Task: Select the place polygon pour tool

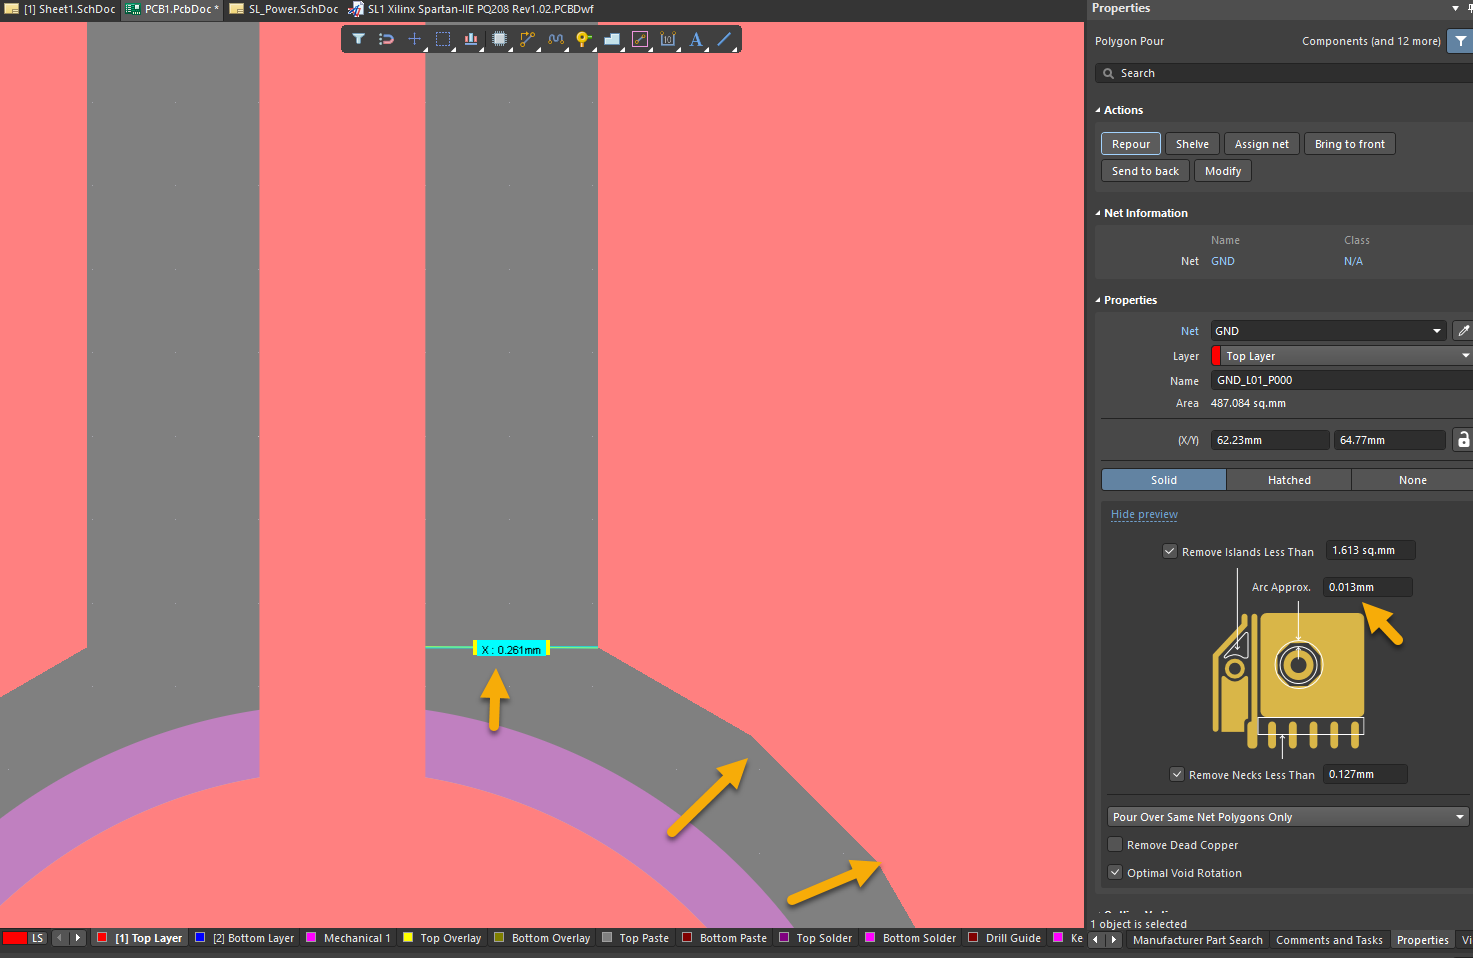Action: coord(612,39)
